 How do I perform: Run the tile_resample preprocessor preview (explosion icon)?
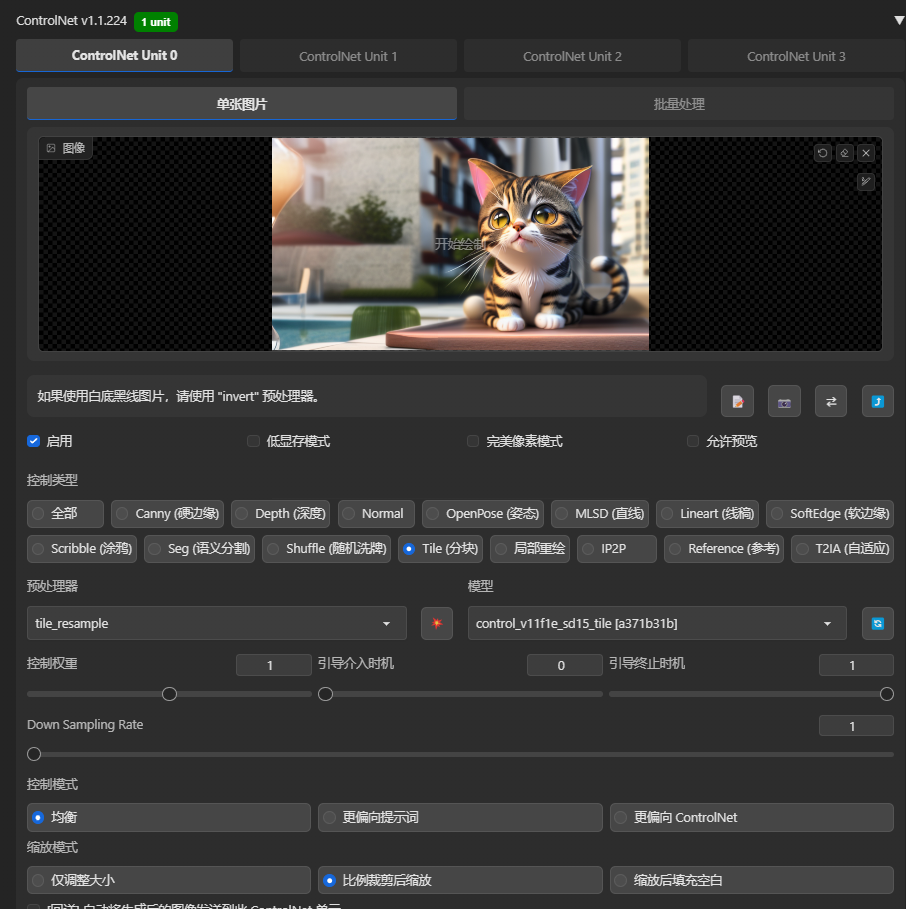(437, 623)
